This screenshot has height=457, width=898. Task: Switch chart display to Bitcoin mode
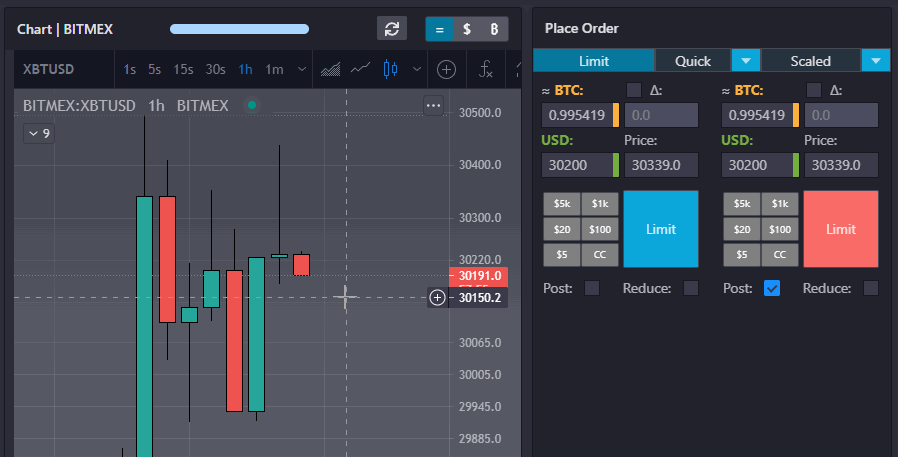pos(494,29)
